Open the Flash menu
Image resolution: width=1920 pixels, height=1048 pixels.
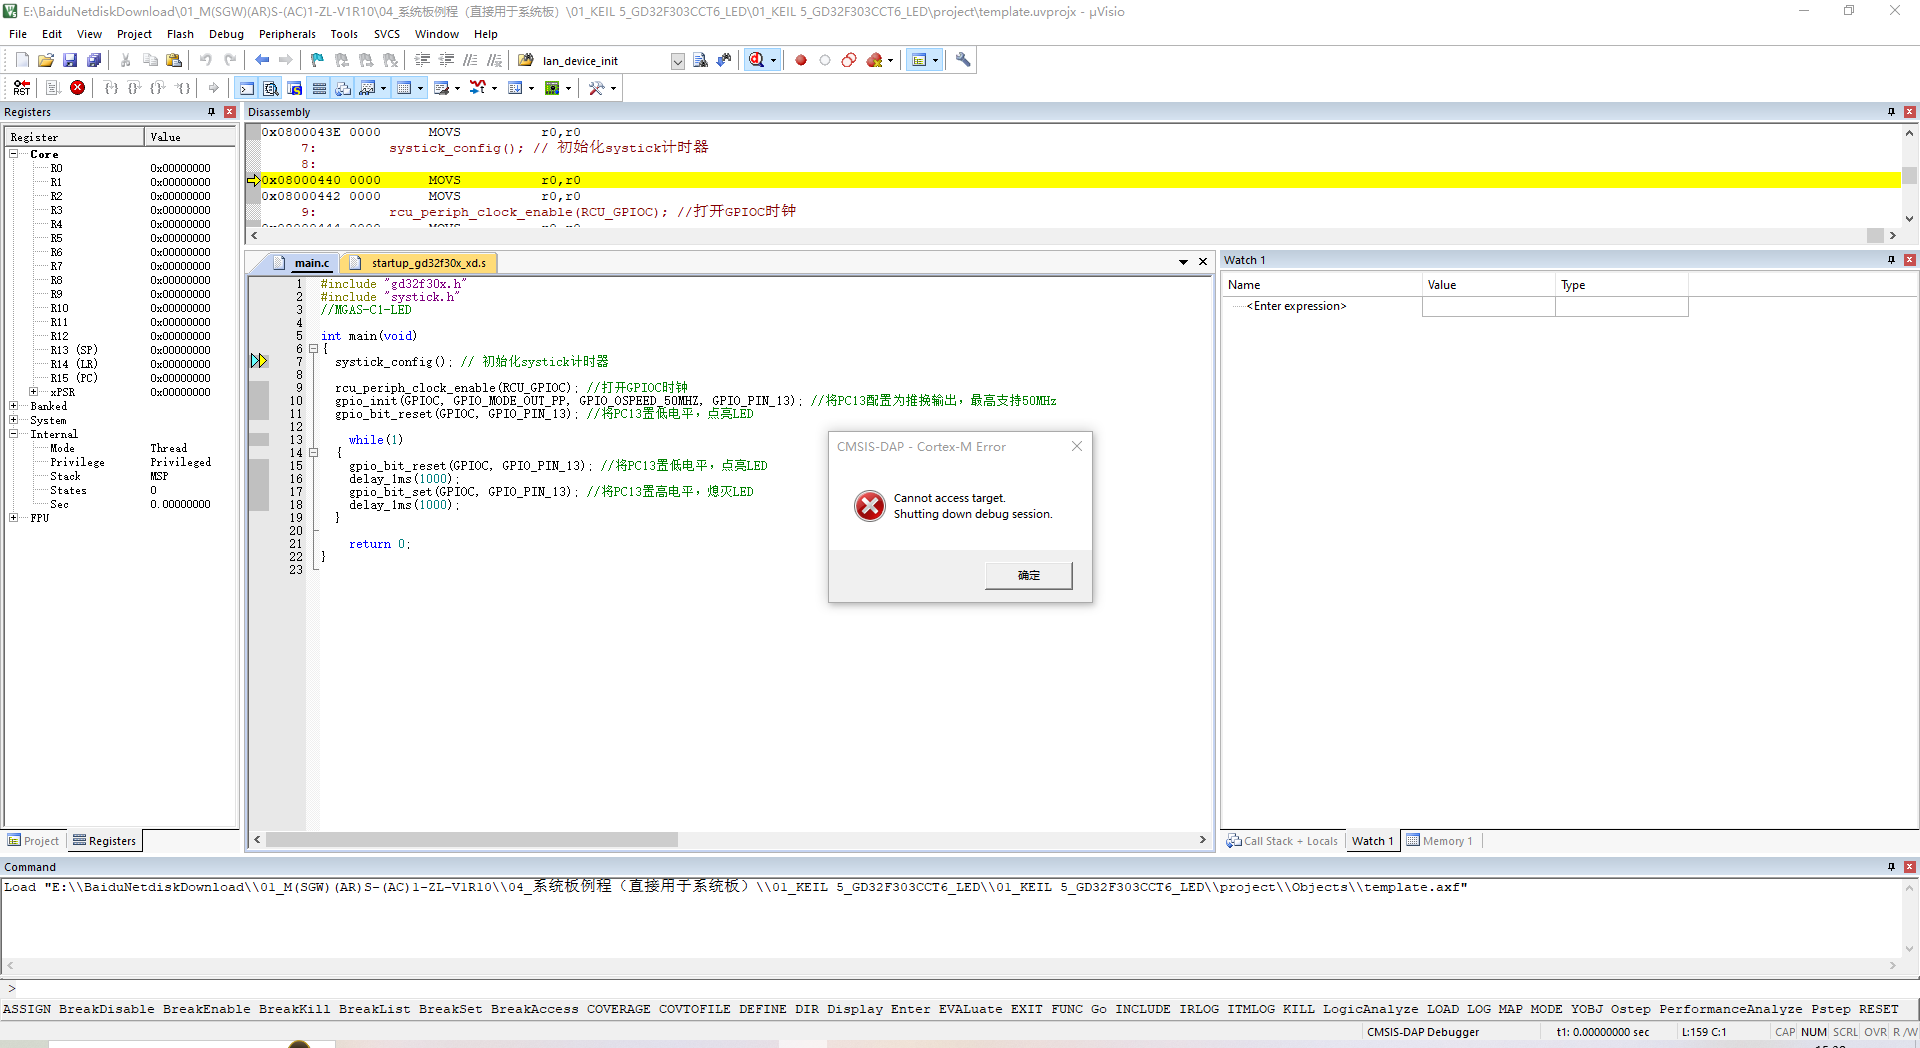click(180, 34)
